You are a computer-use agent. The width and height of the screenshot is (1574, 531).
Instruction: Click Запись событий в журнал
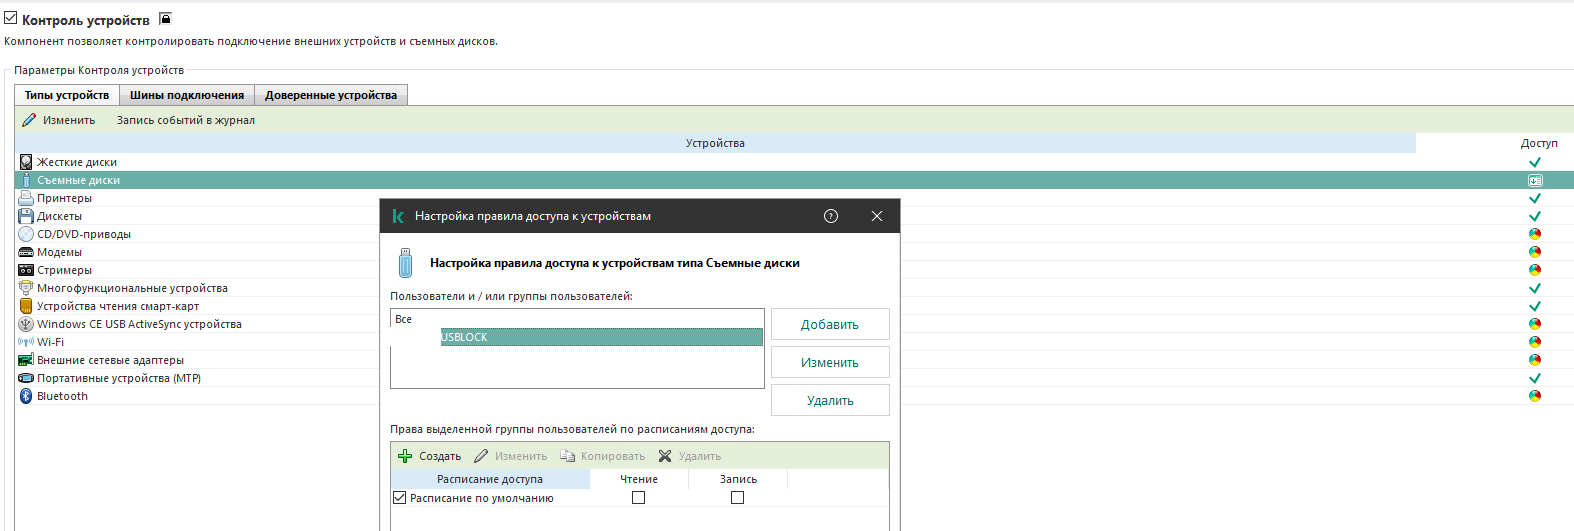coord(186,120)
